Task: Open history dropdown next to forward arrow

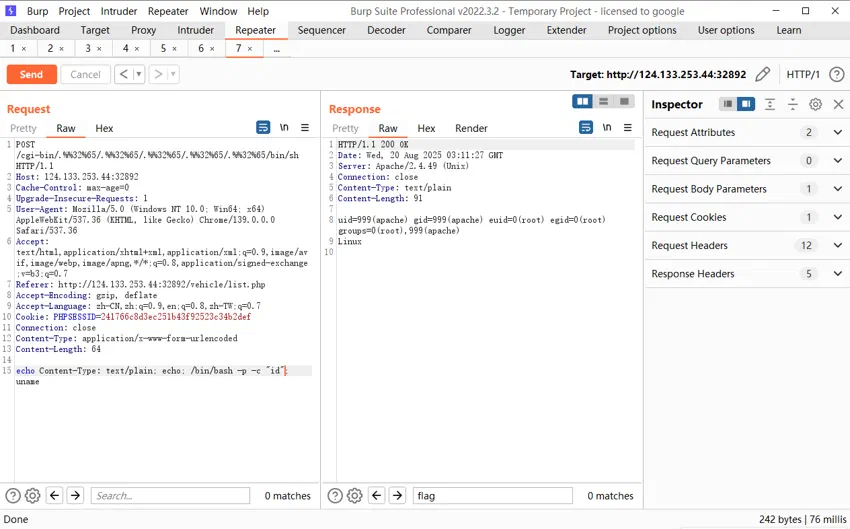Action: [173, 74]
